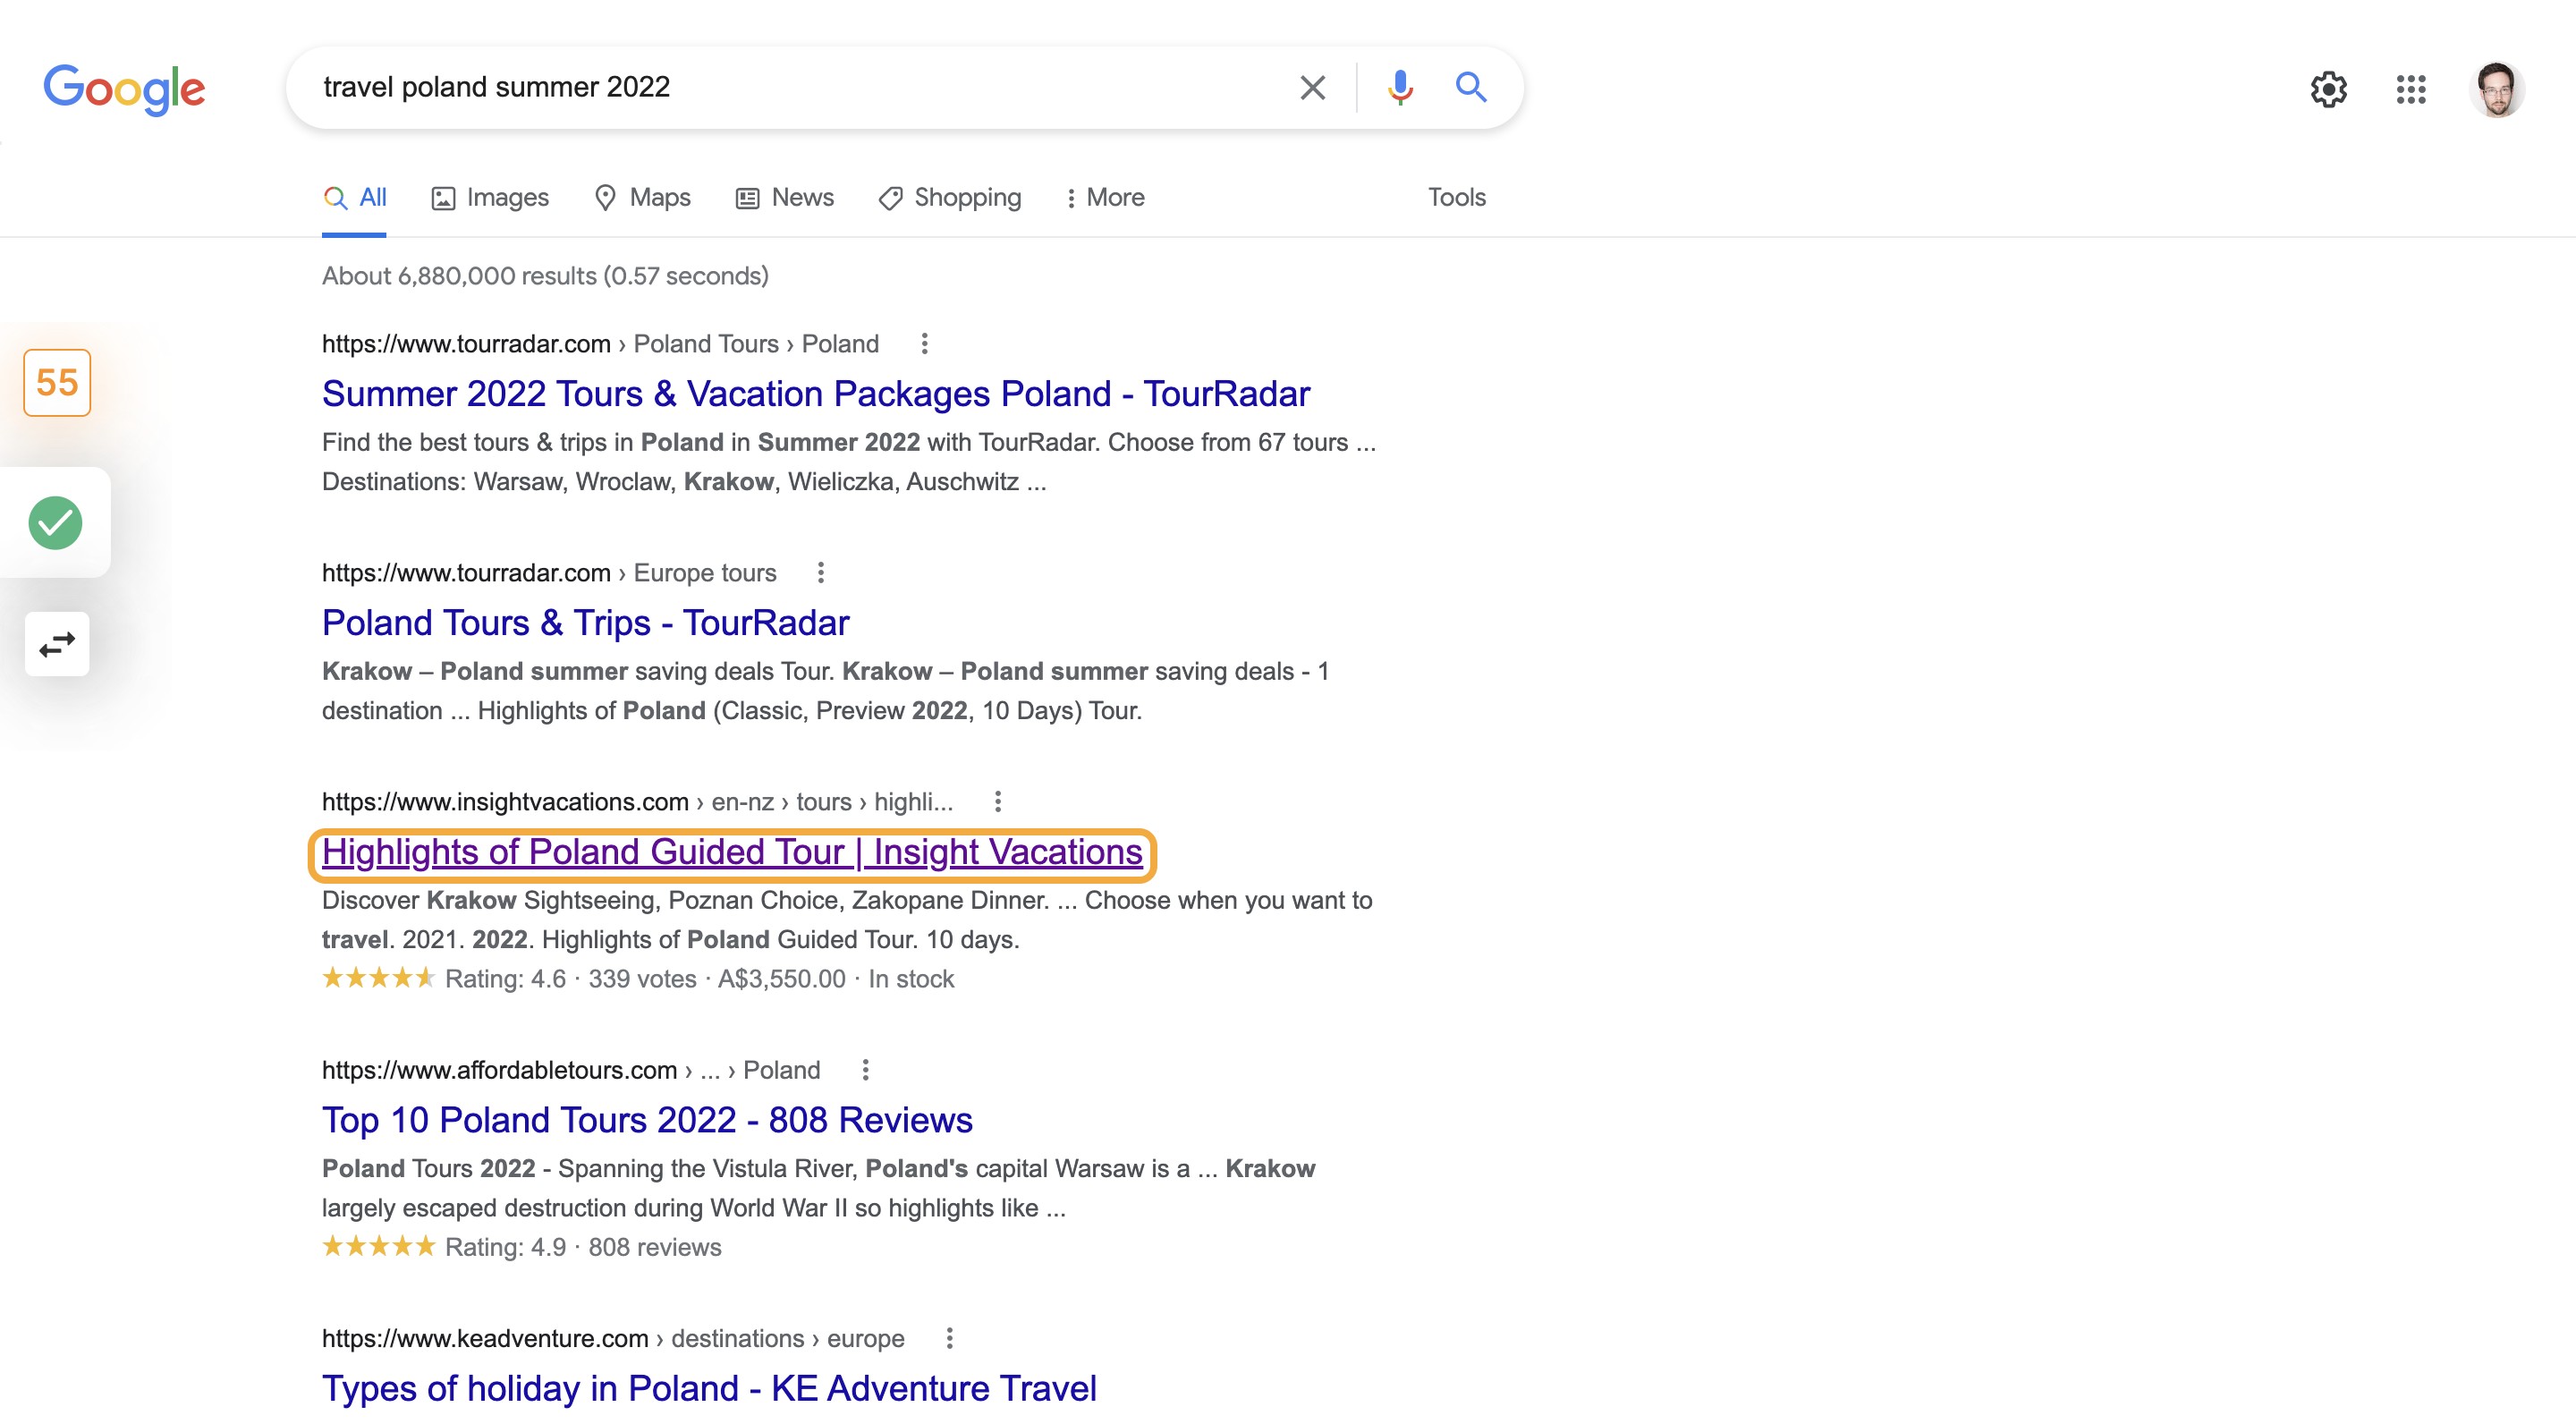
Task: Open three-dot menu beside Europe tours result
Action: (820, 573)
